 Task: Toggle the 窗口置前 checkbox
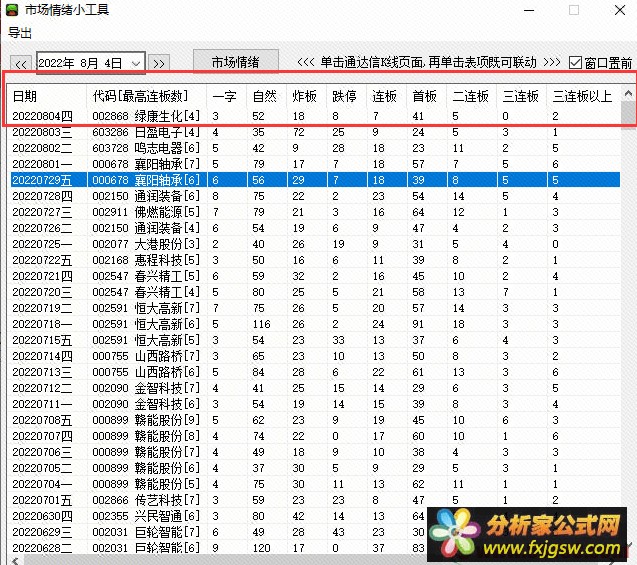tap(575, 63)
